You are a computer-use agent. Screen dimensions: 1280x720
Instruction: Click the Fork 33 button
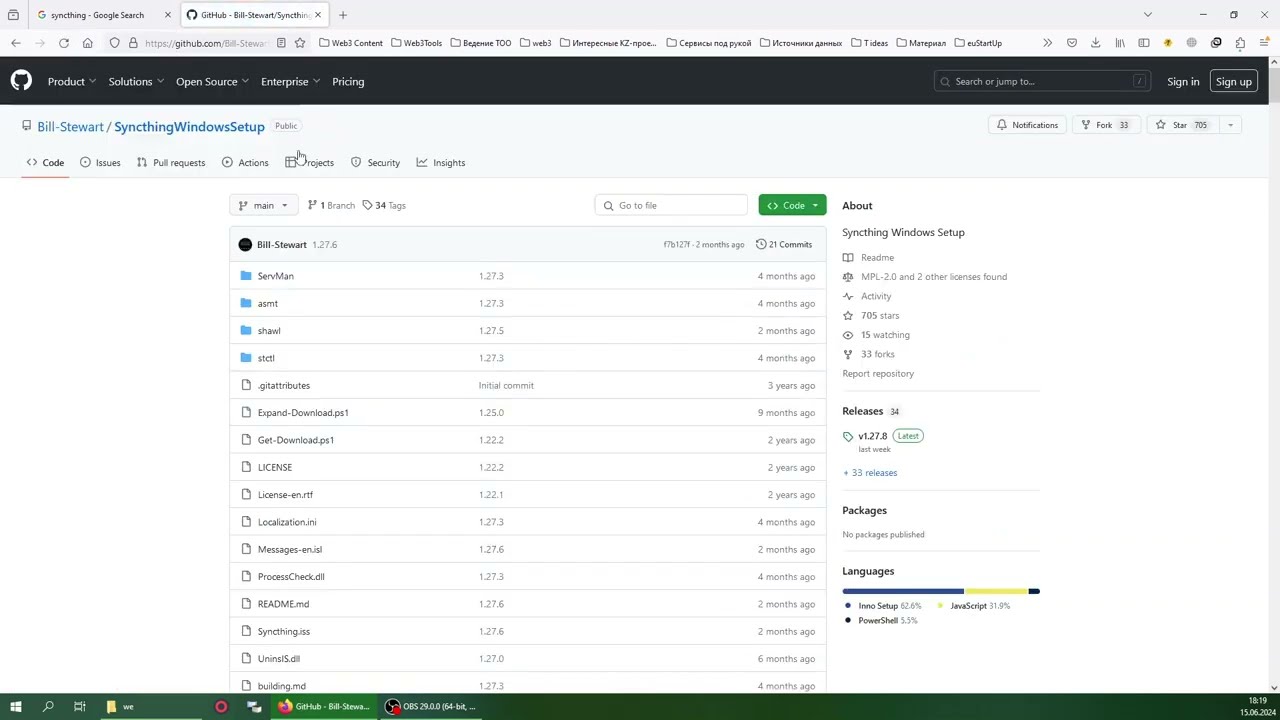tap(1105, 125)
